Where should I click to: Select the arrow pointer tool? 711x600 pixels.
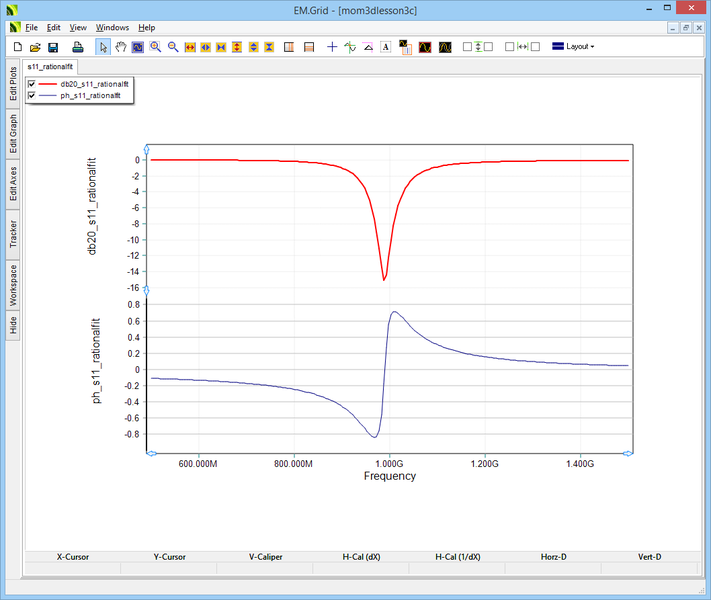tap(103, 47)
